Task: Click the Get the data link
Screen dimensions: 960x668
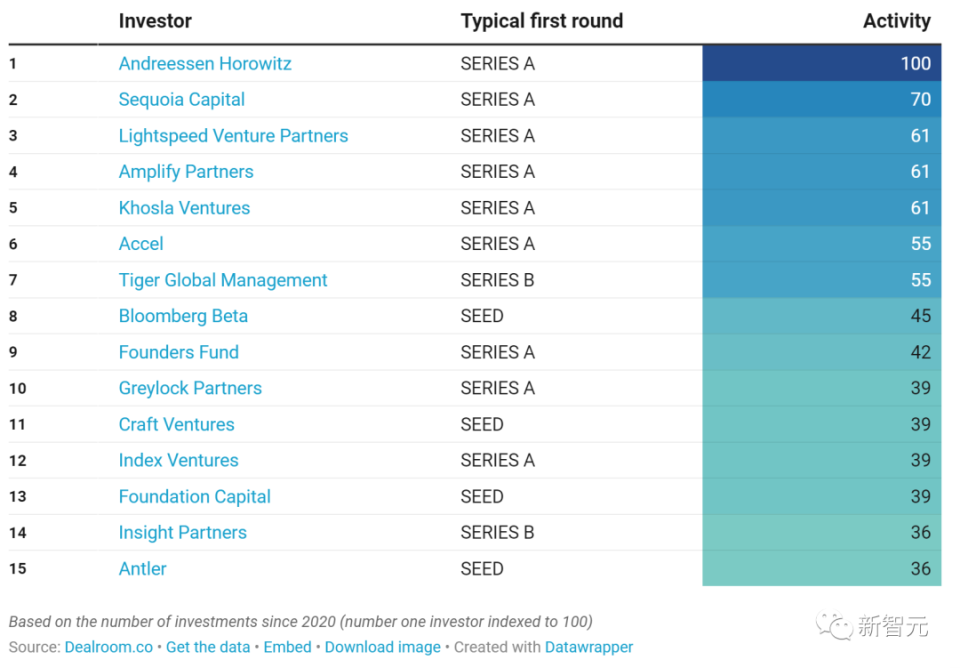Action: click(208, 647)
